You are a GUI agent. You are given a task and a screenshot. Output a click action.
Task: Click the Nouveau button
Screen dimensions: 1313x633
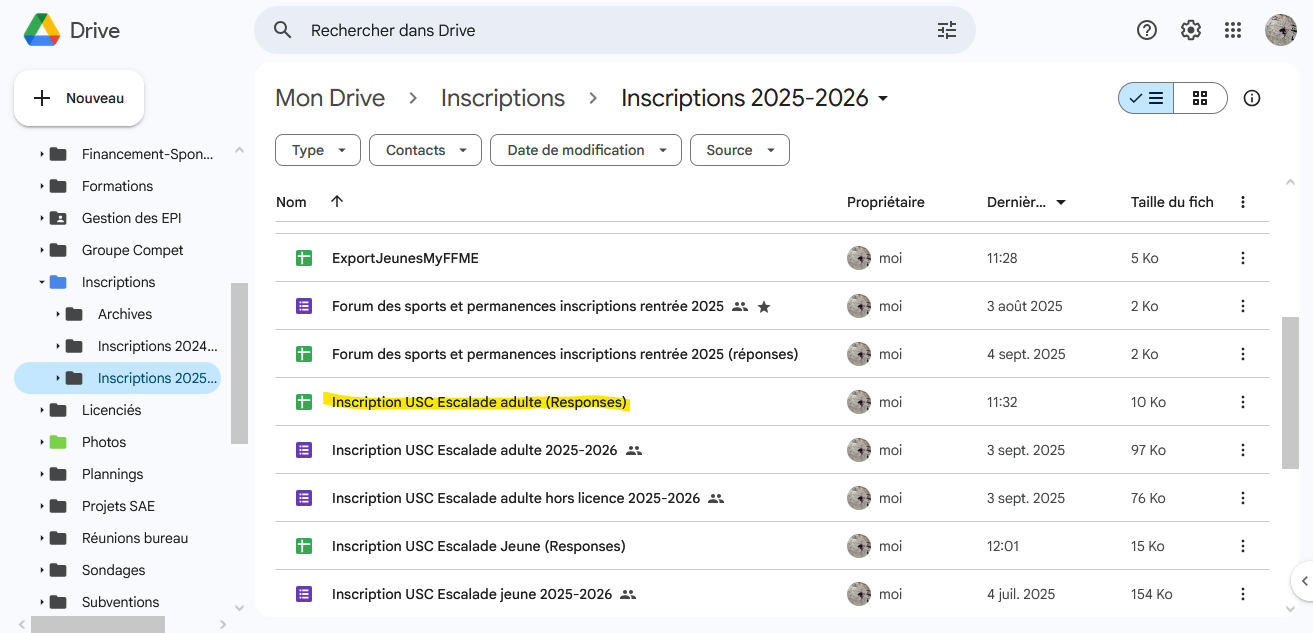click(x=79, y=98)
